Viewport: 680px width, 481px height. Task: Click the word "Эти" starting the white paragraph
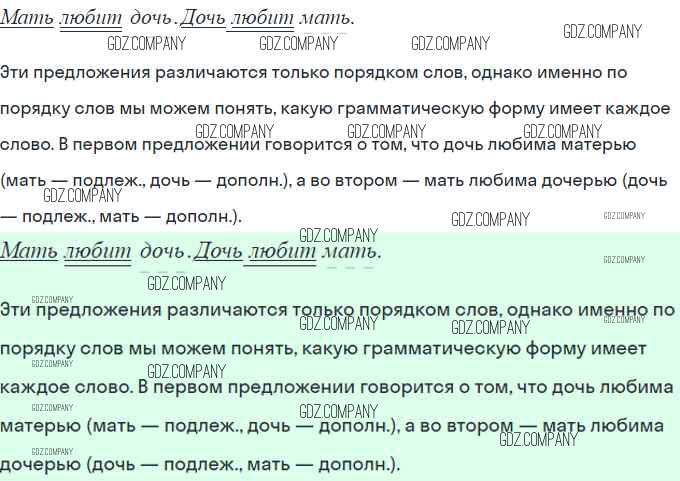[15, 72]
